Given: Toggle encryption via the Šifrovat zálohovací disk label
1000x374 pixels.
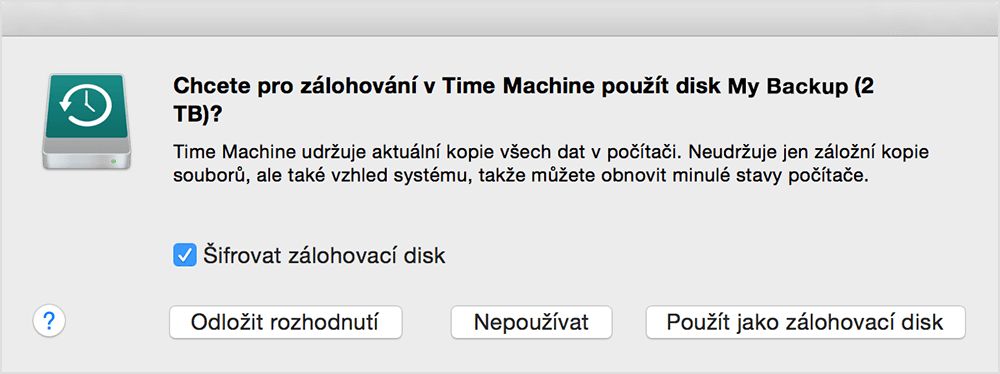Looking at the screenshot, I should (x=324, y=256).
